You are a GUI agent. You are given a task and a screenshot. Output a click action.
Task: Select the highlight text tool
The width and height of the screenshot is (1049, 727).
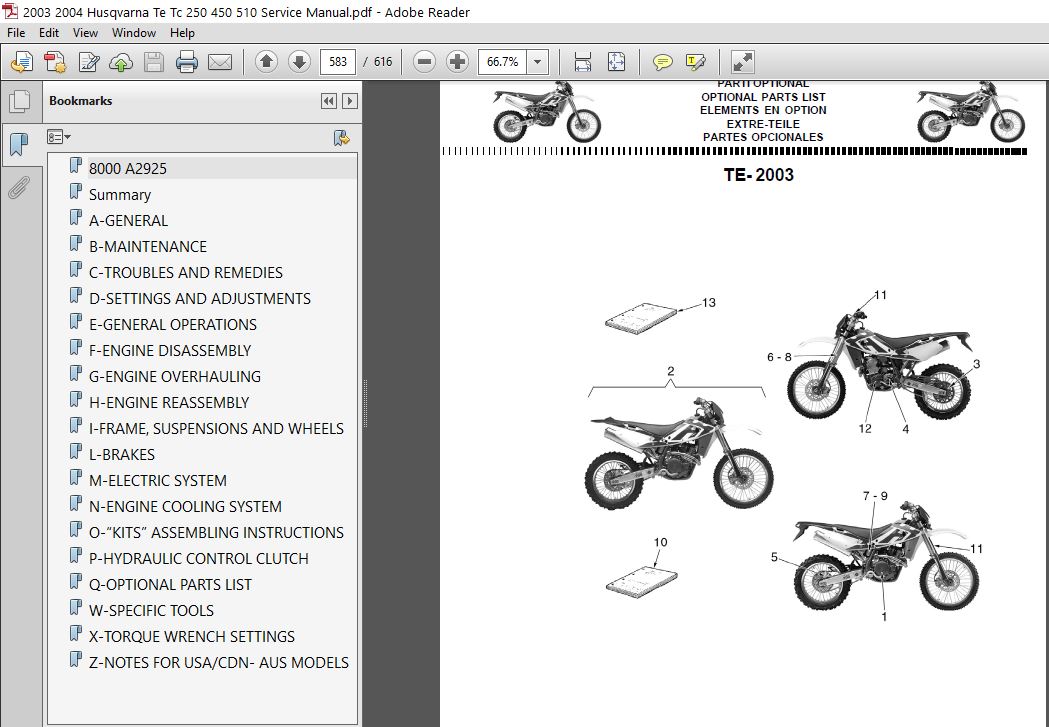point(695,62)
